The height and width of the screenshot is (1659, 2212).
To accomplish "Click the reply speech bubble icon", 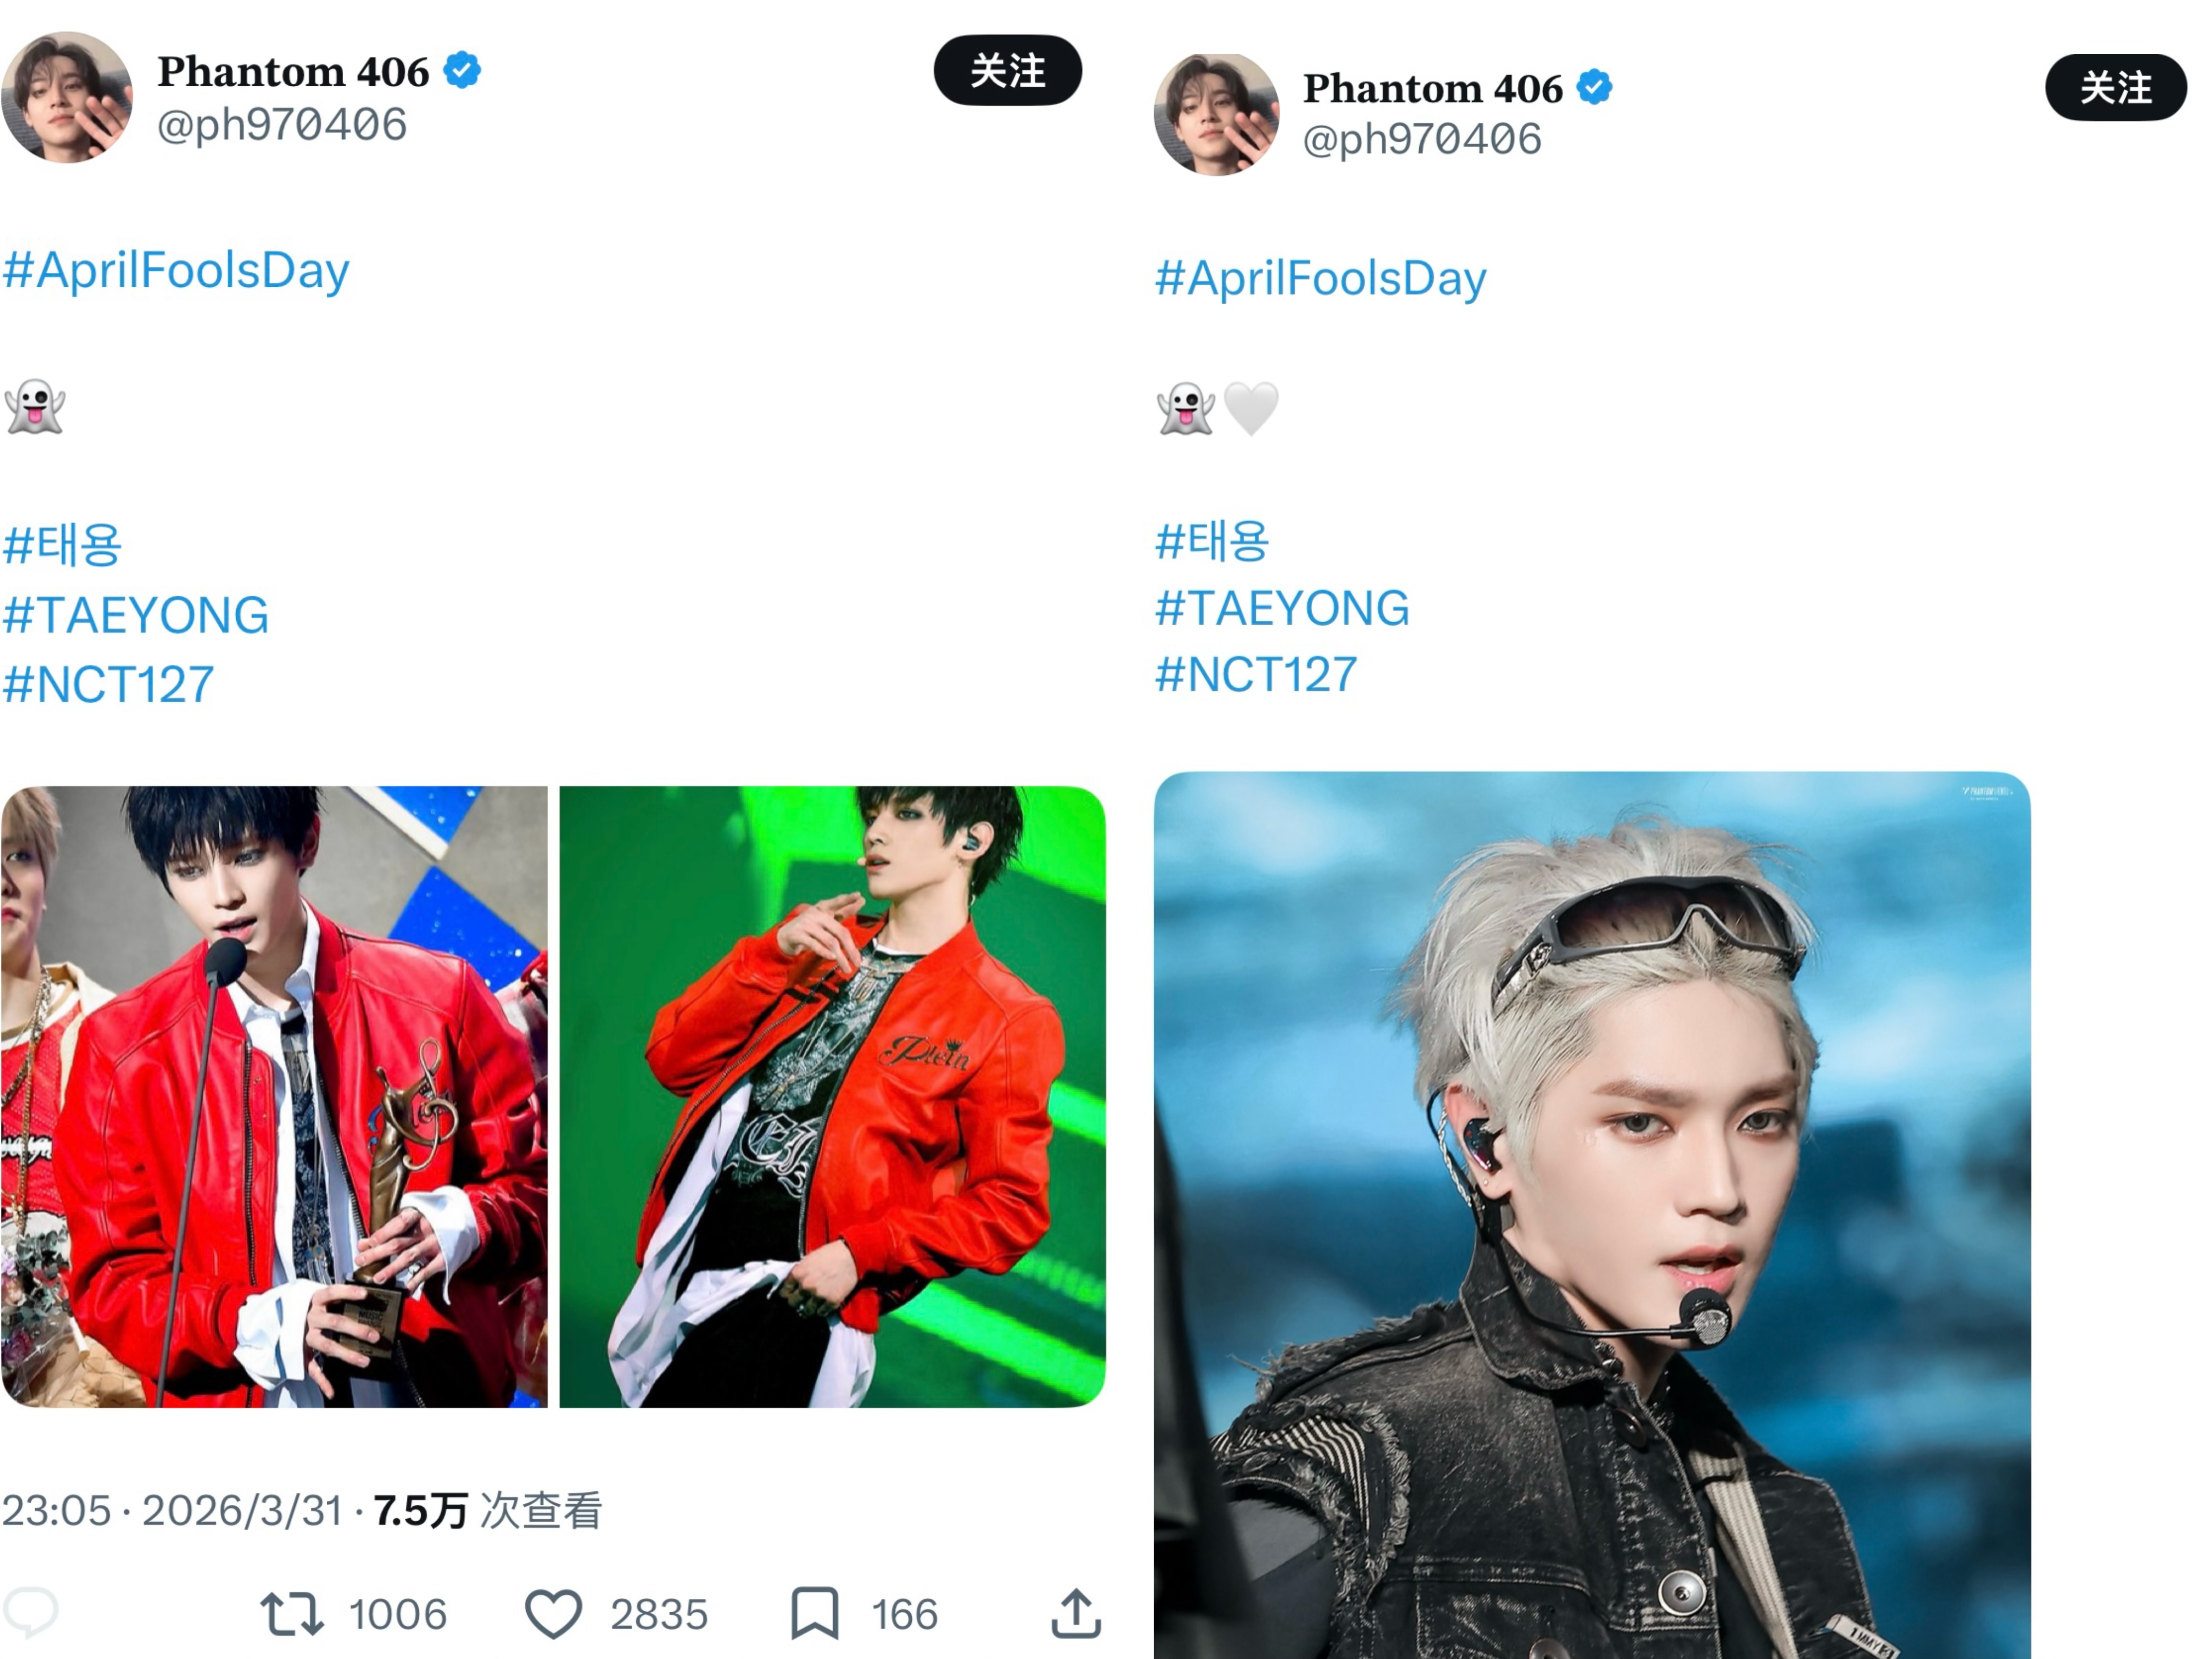I will [x=31, y=1613].
